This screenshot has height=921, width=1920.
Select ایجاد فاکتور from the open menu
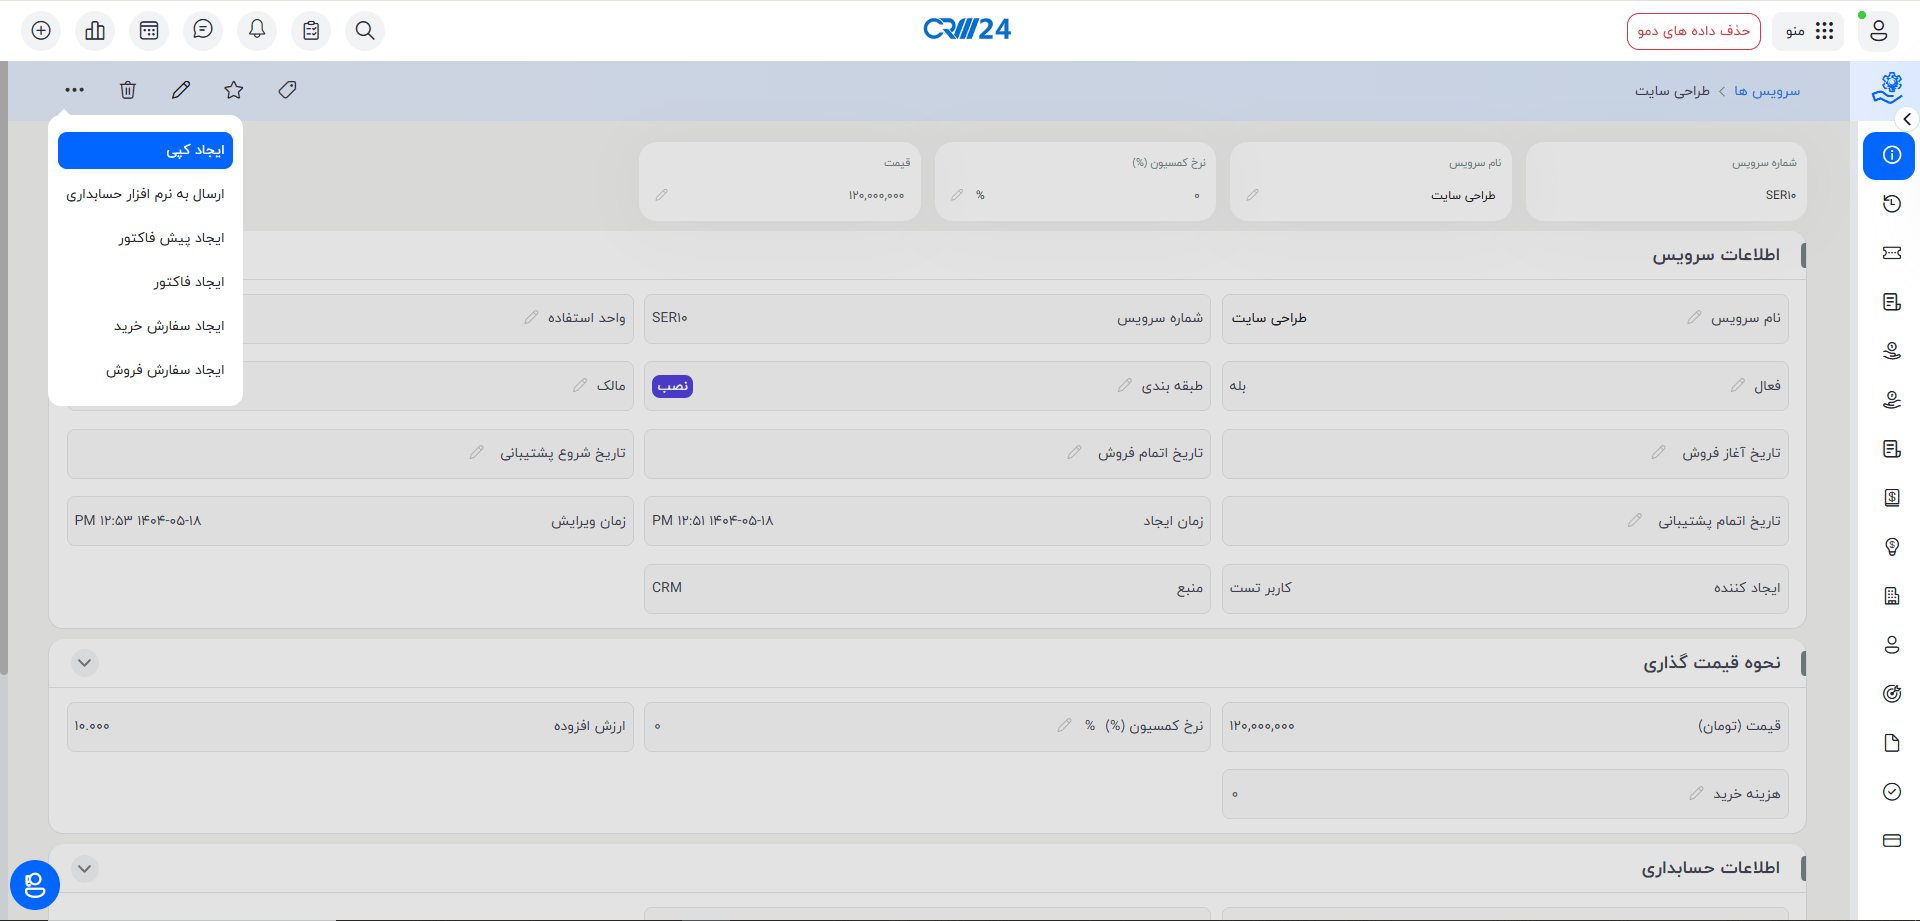(186, 281)
